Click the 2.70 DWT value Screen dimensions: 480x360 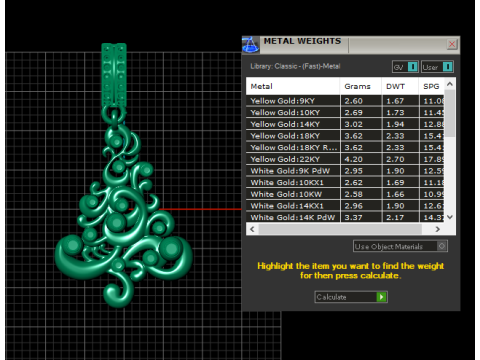(395, 159)
